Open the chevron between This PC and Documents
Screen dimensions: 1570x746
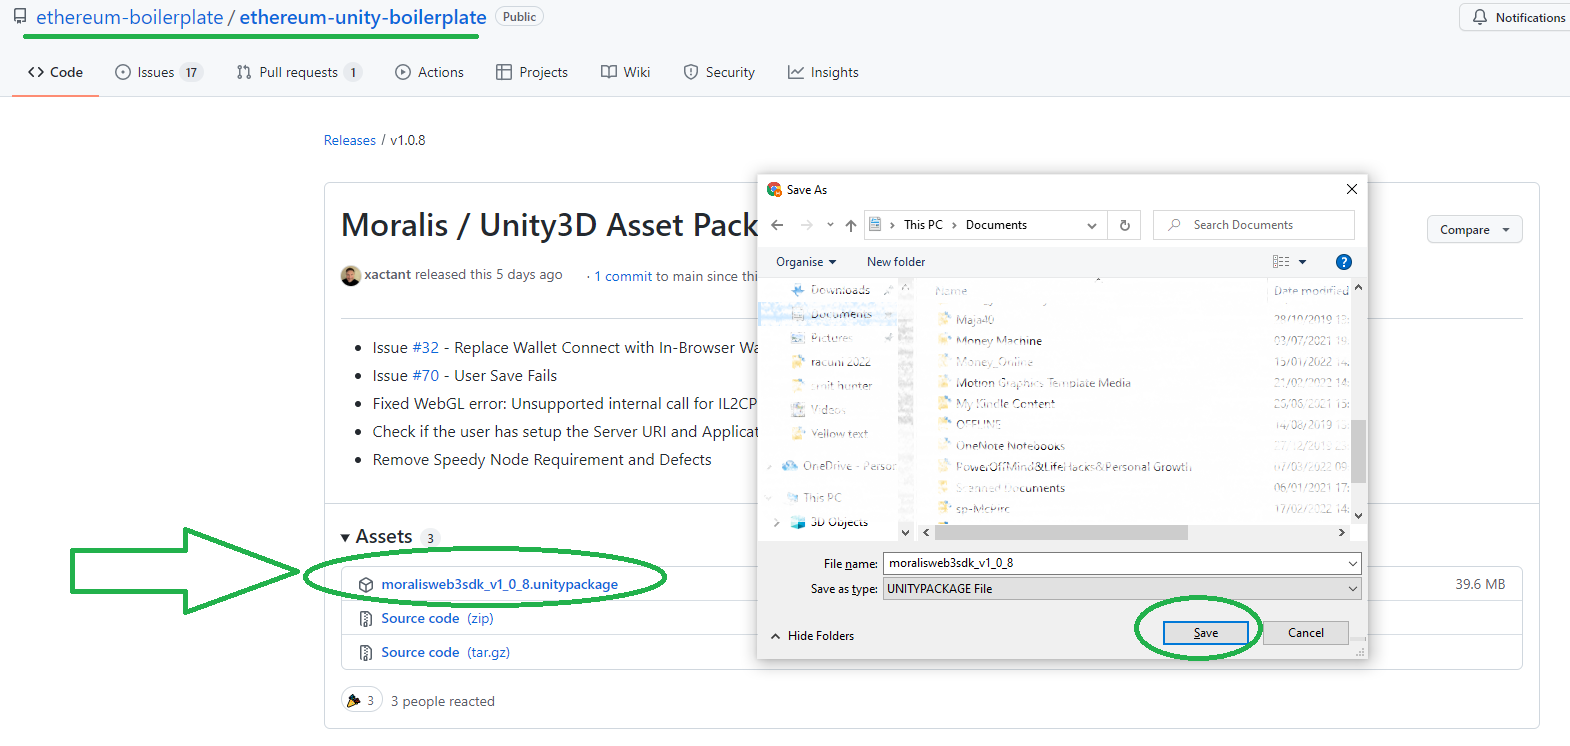click(x=954, y=225)
